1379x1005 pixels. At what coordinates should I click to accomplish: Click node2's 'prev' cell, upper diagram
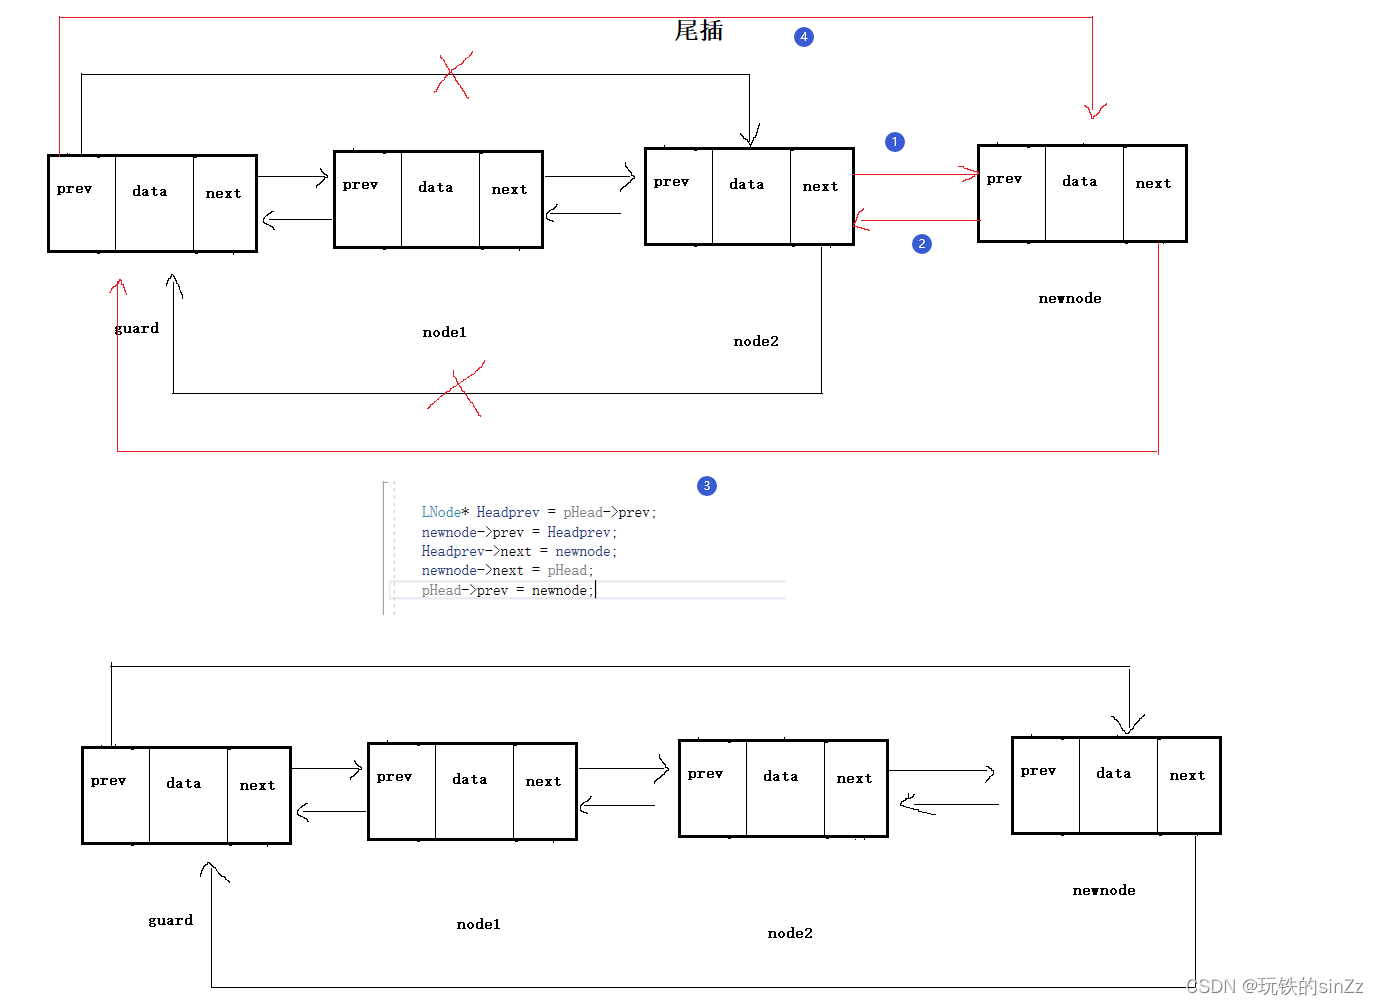[679, 196]
